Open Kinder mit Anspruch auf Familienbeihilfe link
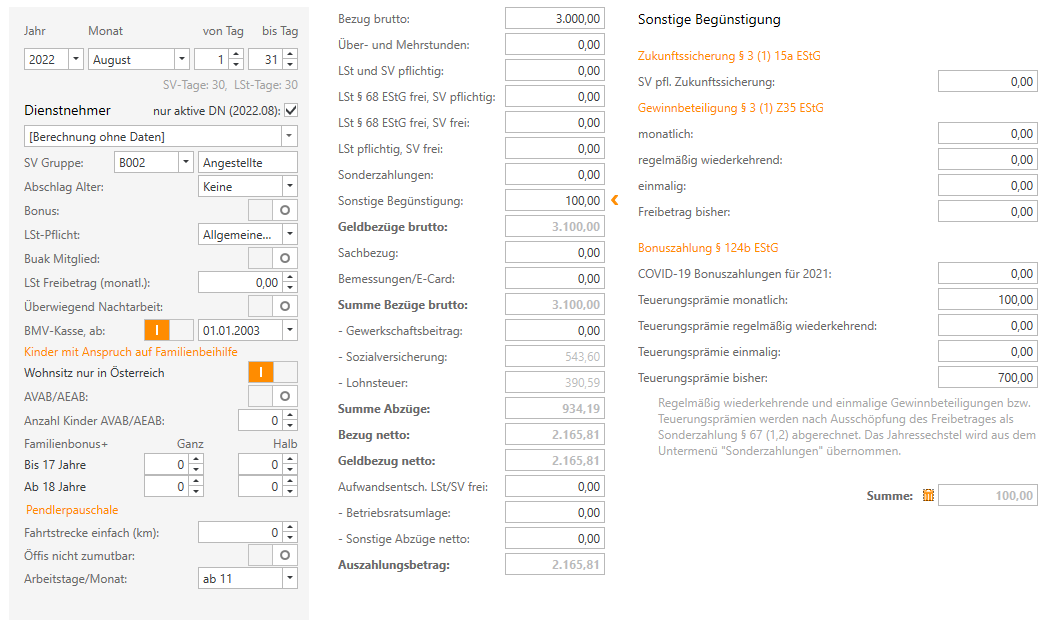The width and height of the screenshot is (1049, 629). click(x=130, y=352)
